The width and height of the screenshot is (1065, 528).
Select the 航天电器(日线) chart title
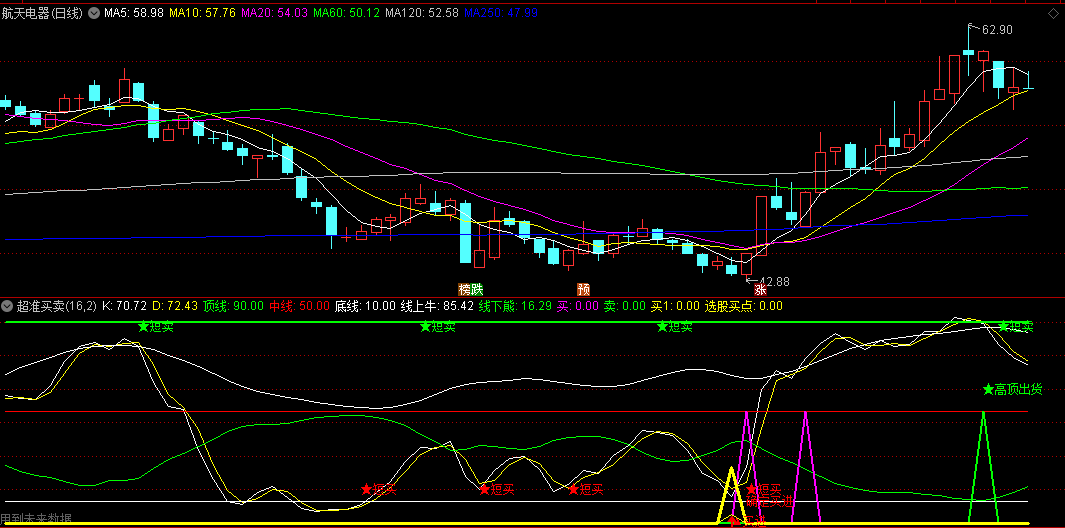point(43,13)
